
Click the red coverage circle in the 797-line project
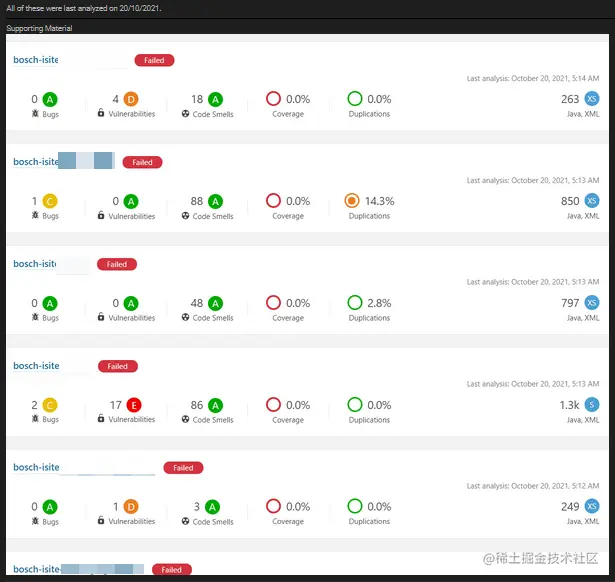(273, 302)
